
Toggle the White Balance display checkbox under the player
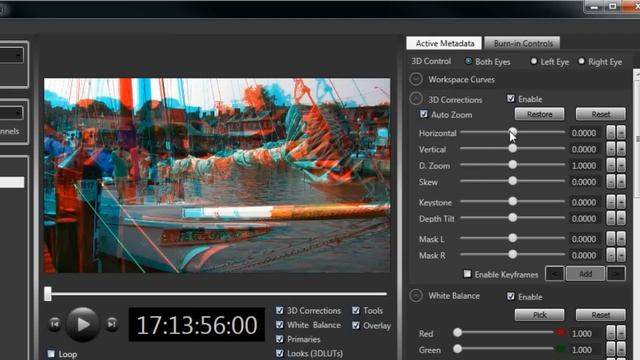click(x=280, y=324)
